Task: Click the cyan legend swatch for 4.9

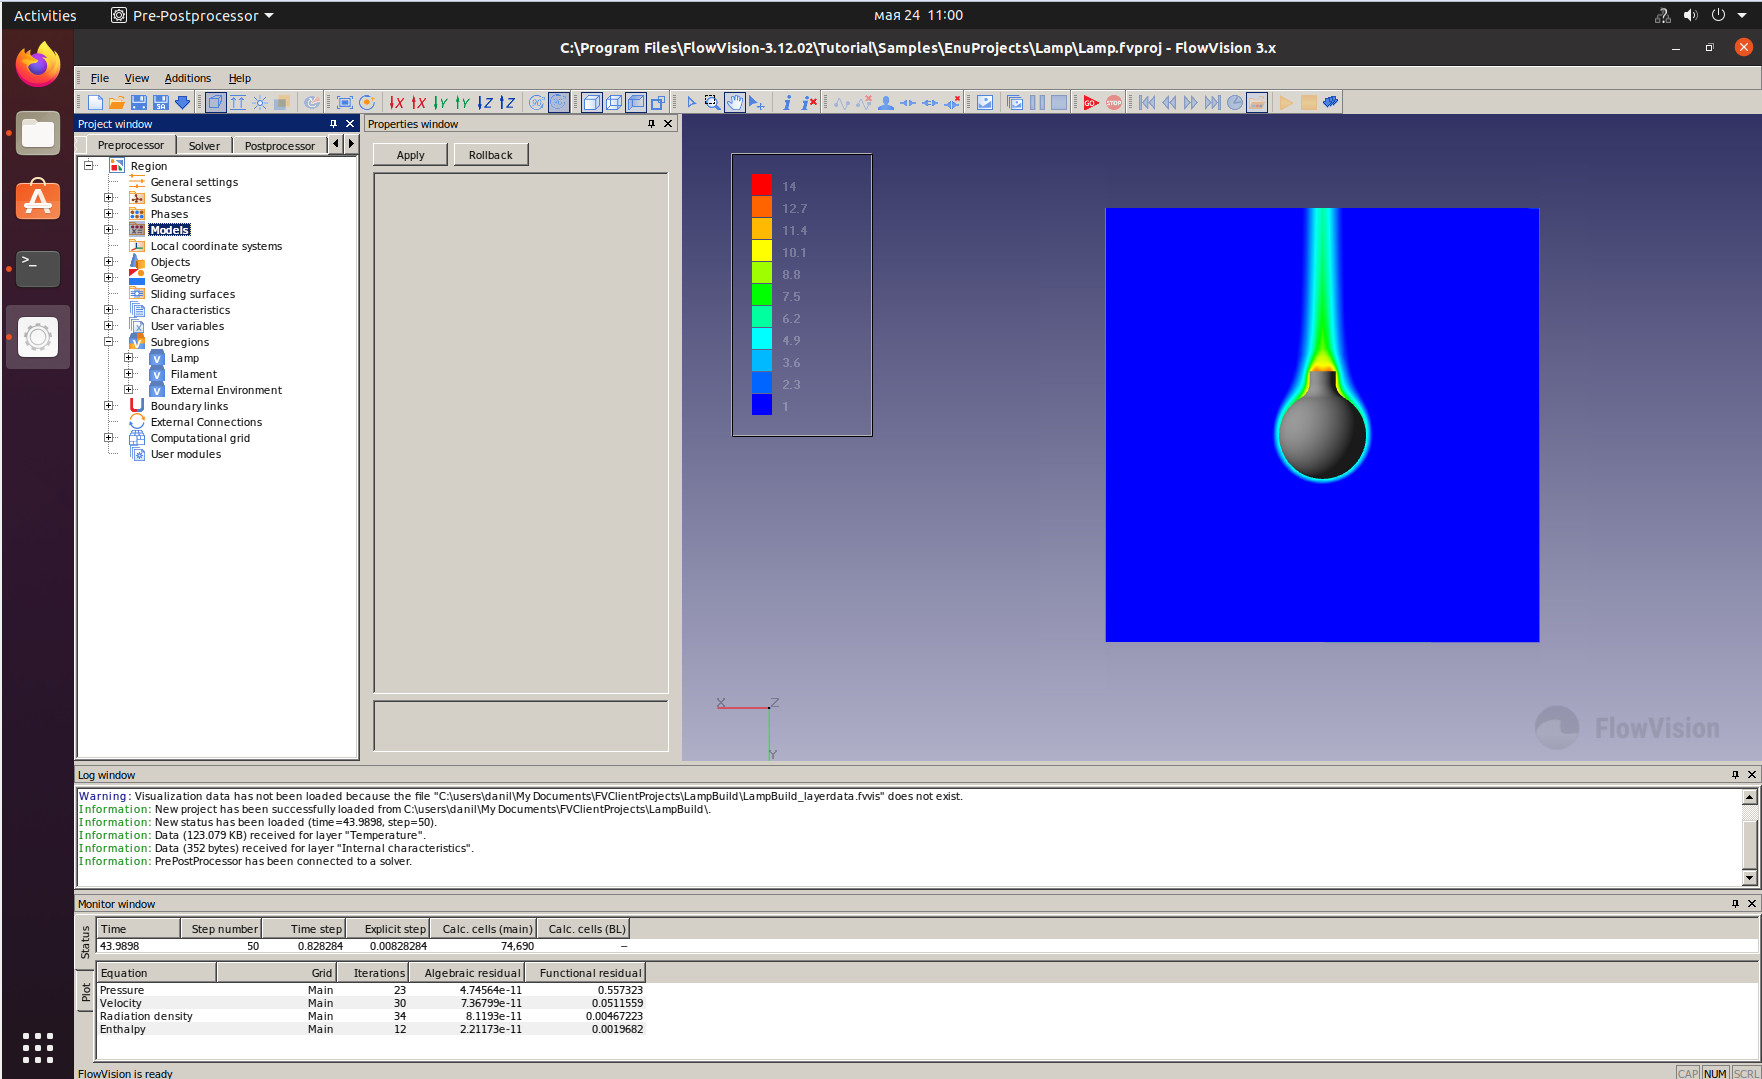Action: pyautogui.click(x=762, y=339)
